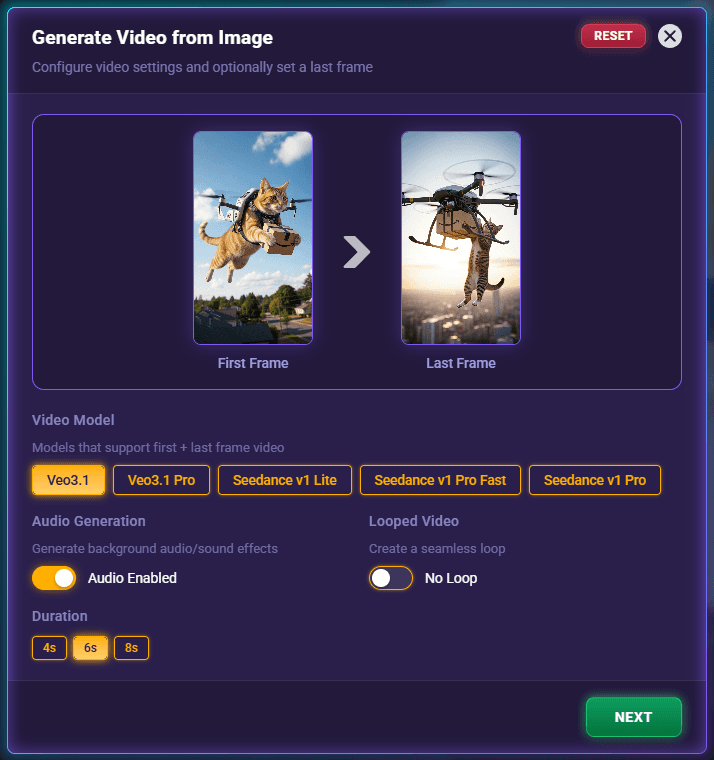Image resolution: width=714 pixels, height=760 pixels.
Task: Click the 'Duration' heading
Action: 60,616
